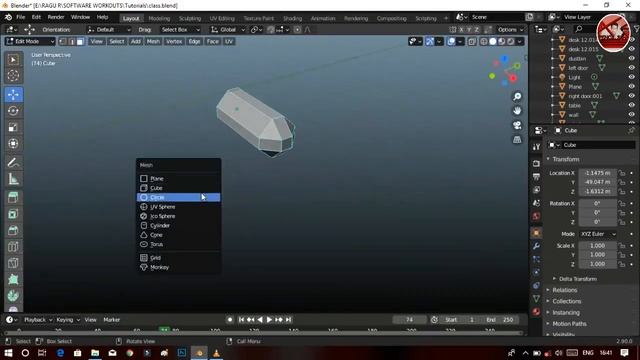The width and height of the screenshot is (640, 360).
Task: Toggle the camera view icon
Action: click(x=517, y=125)
